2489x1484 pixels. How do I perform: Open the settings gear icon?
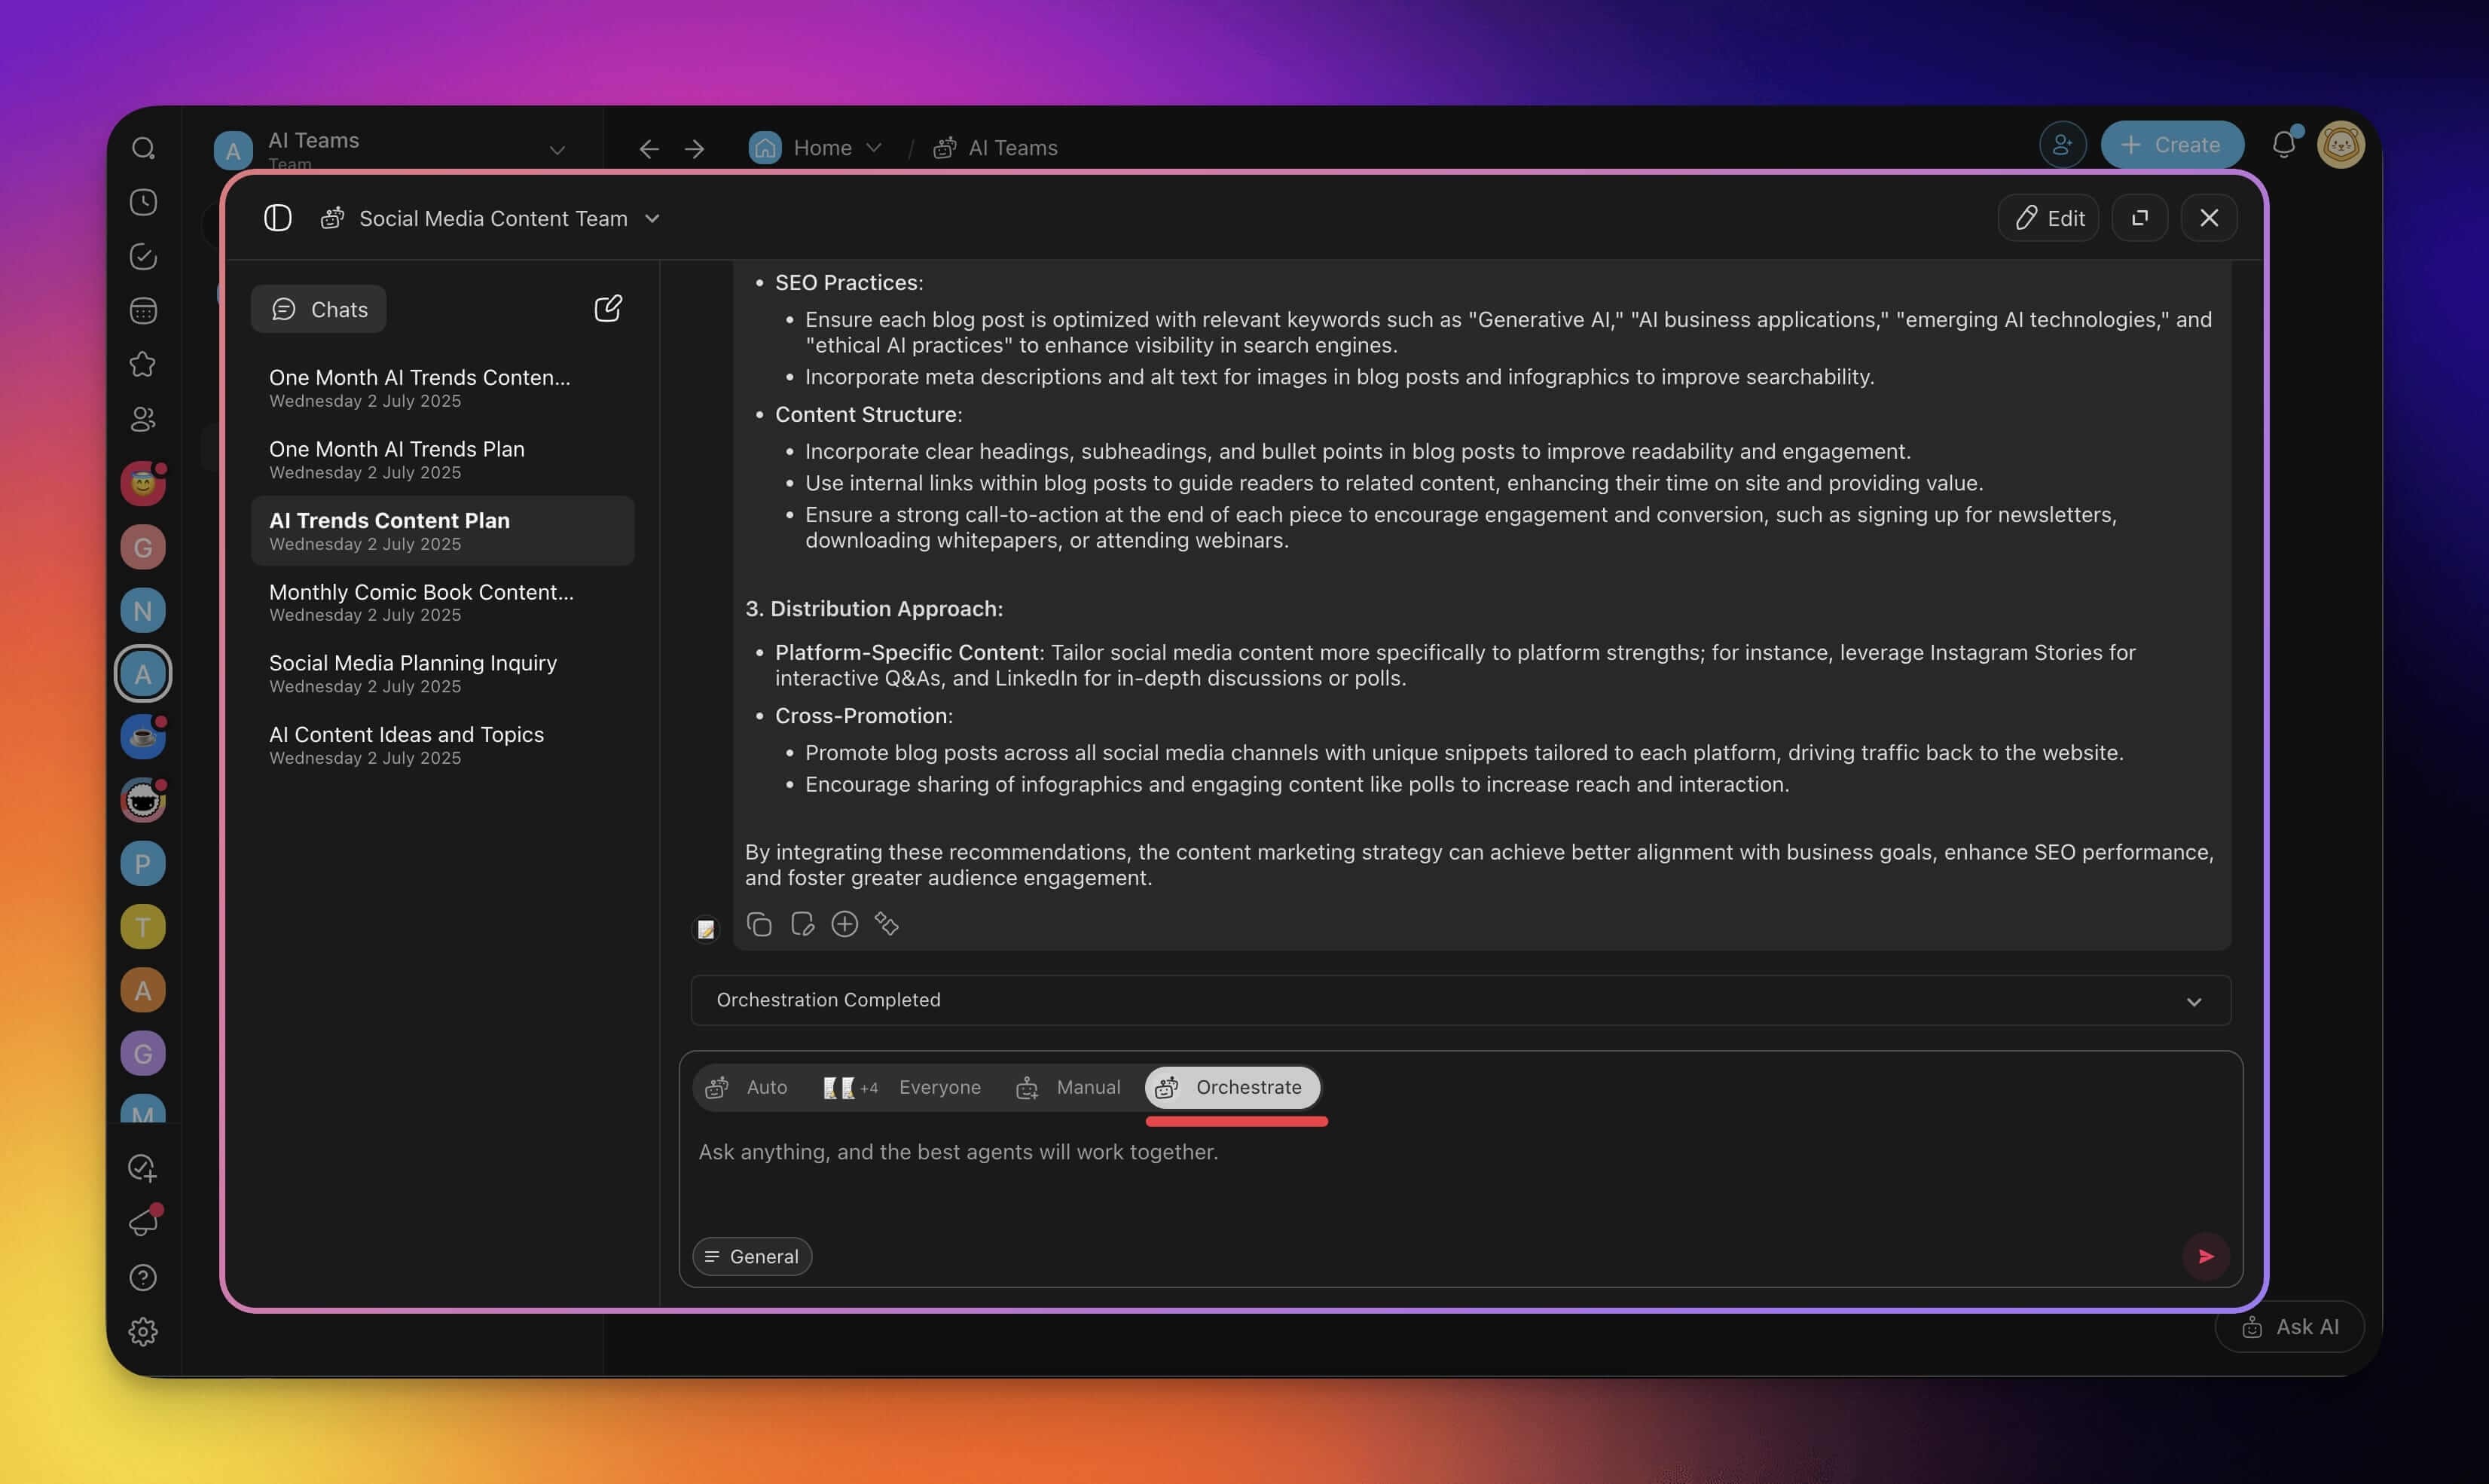143,1331
